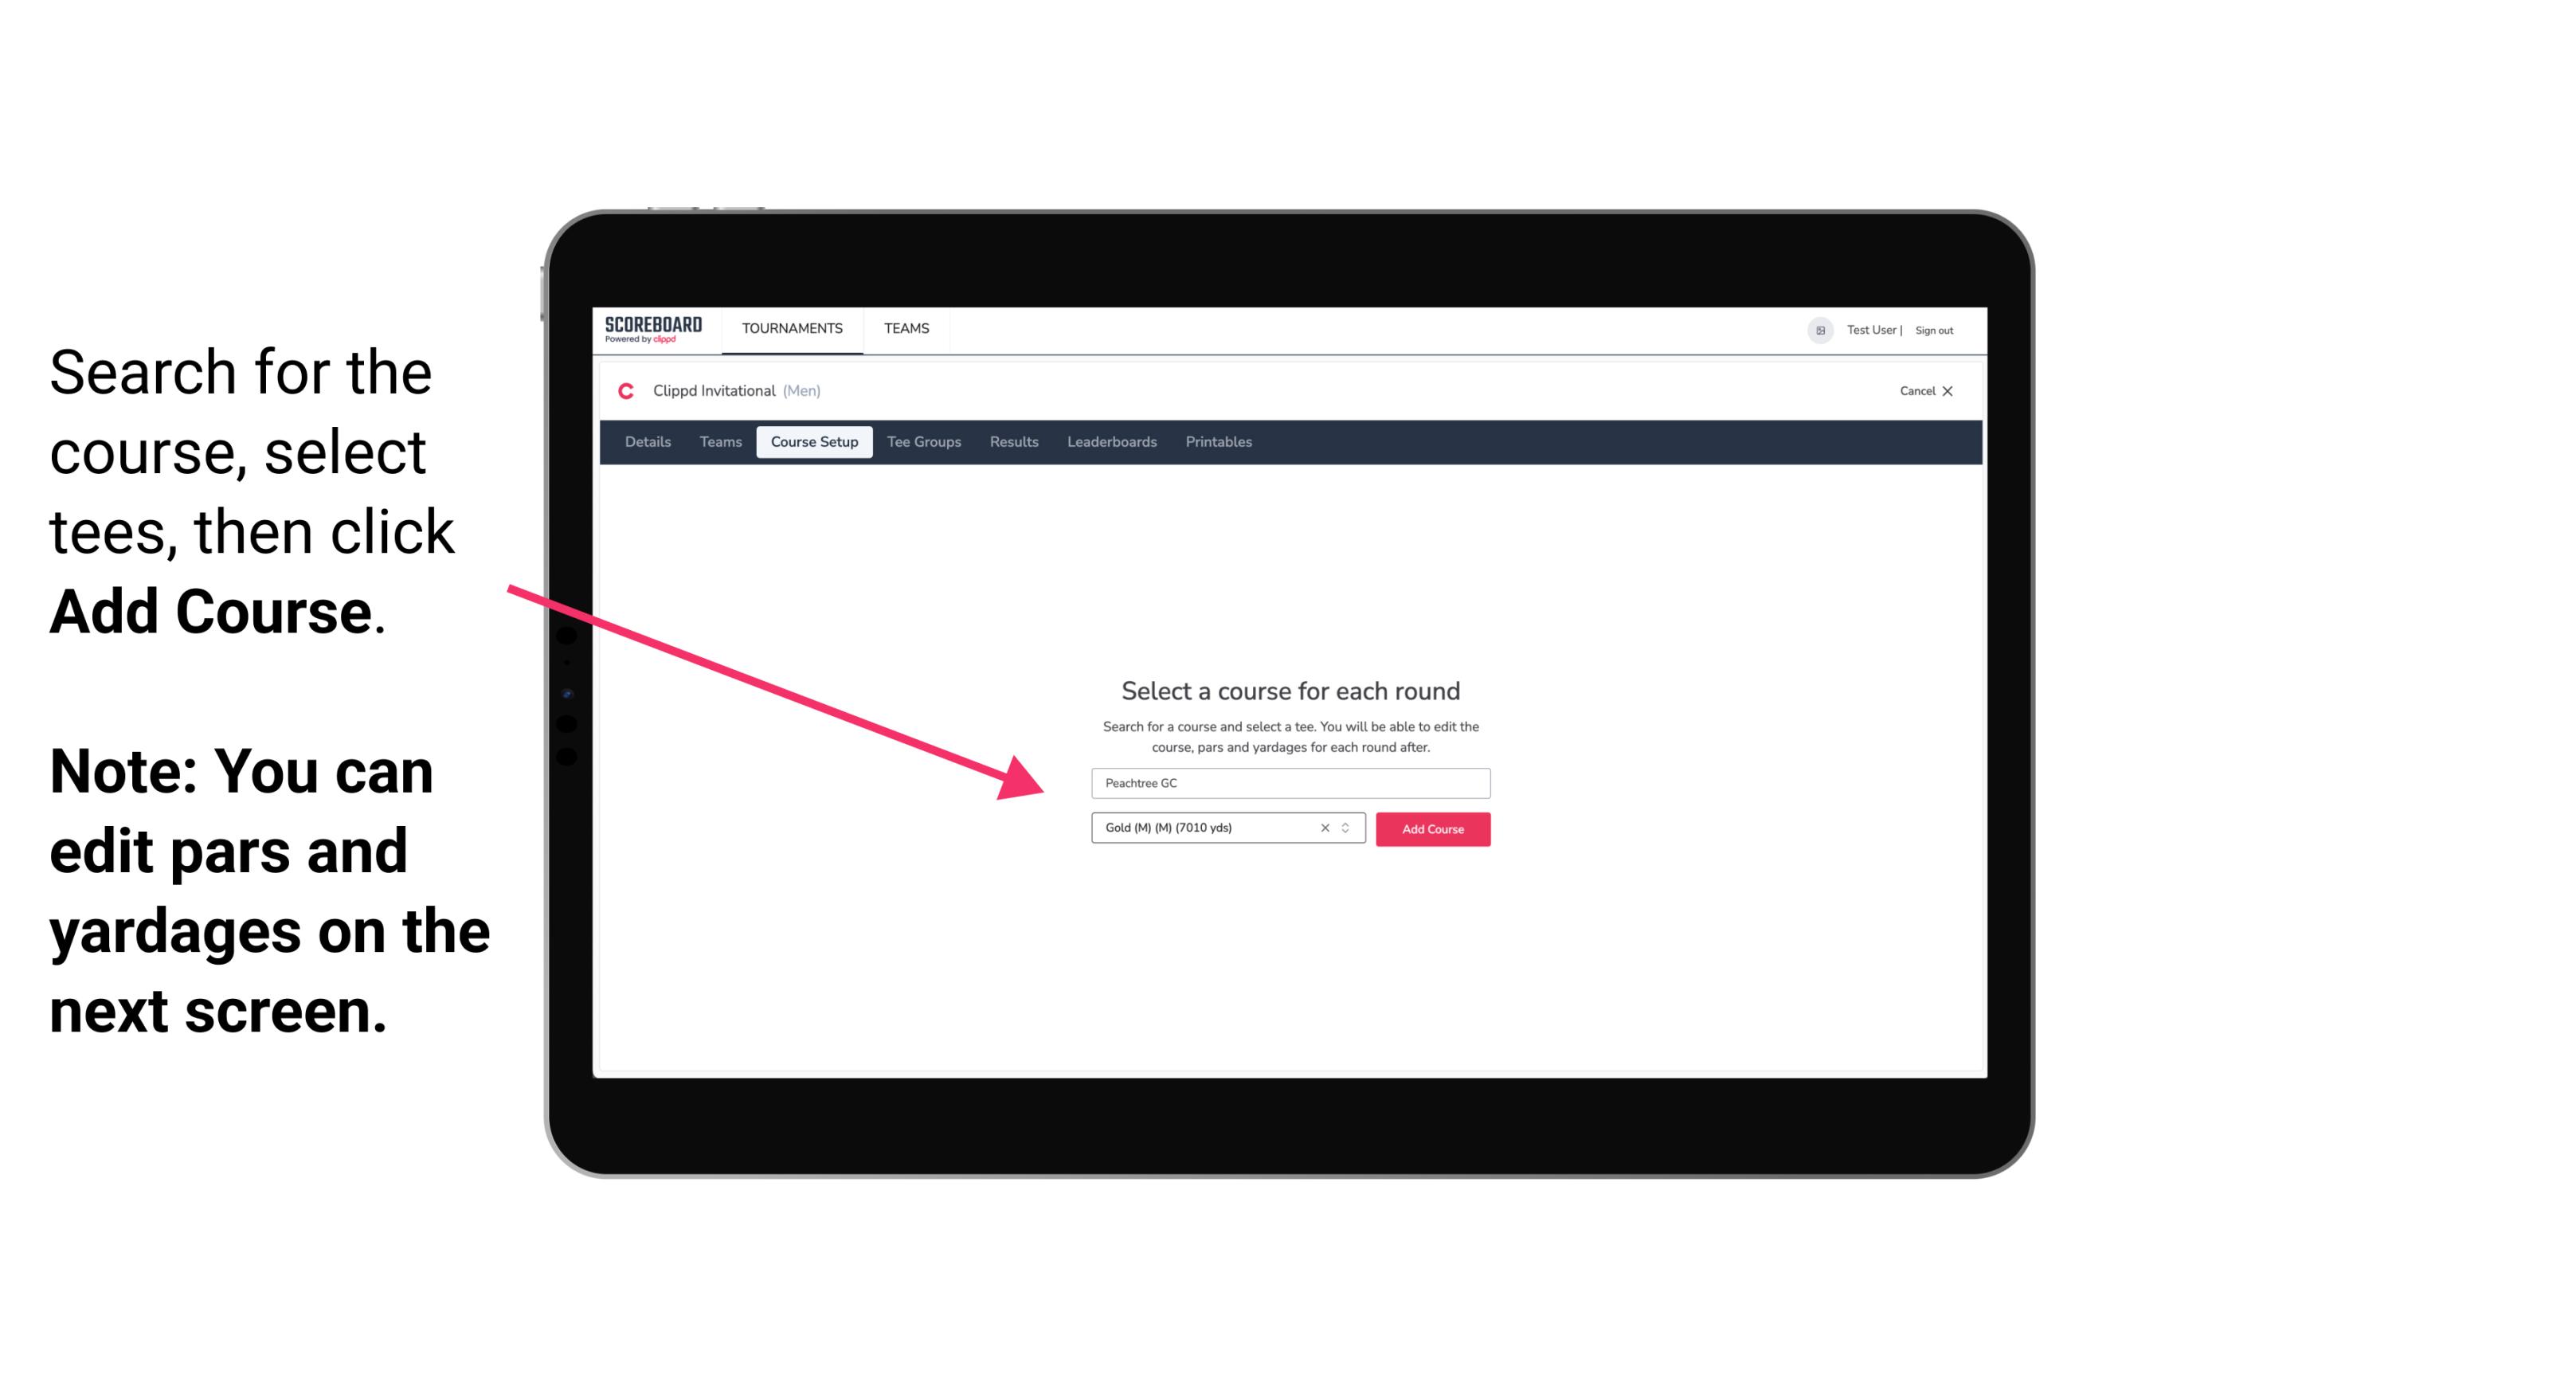Open the Details tab
The height and width of the screenshot is (1386, 2576).
(647, 442)
